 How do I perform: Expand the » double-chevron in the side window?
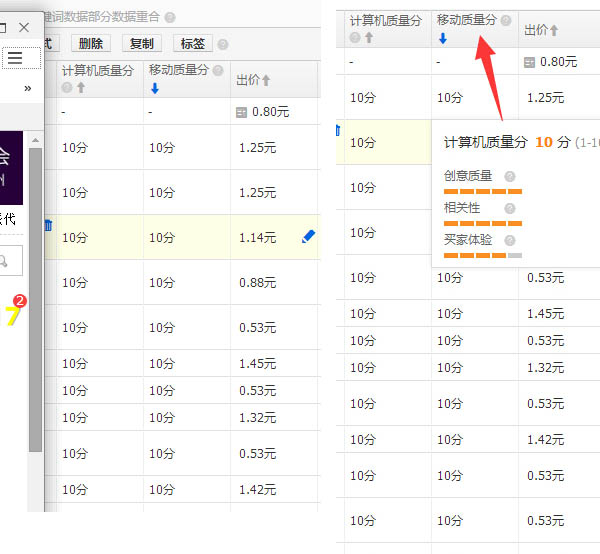tap(28, 88)
